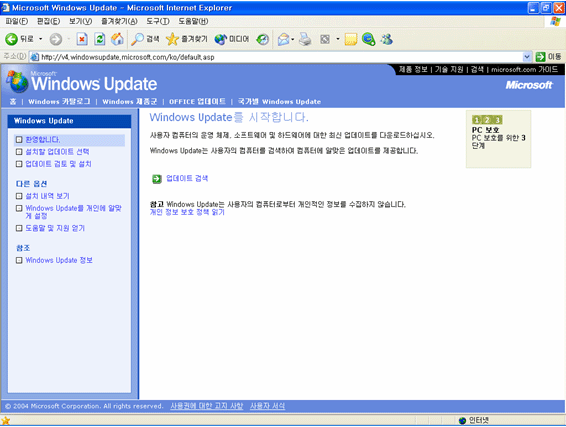Select 환영합니다 in the sidebar
The height and width of the screenshot is (427, 566).
pos(43,140)
